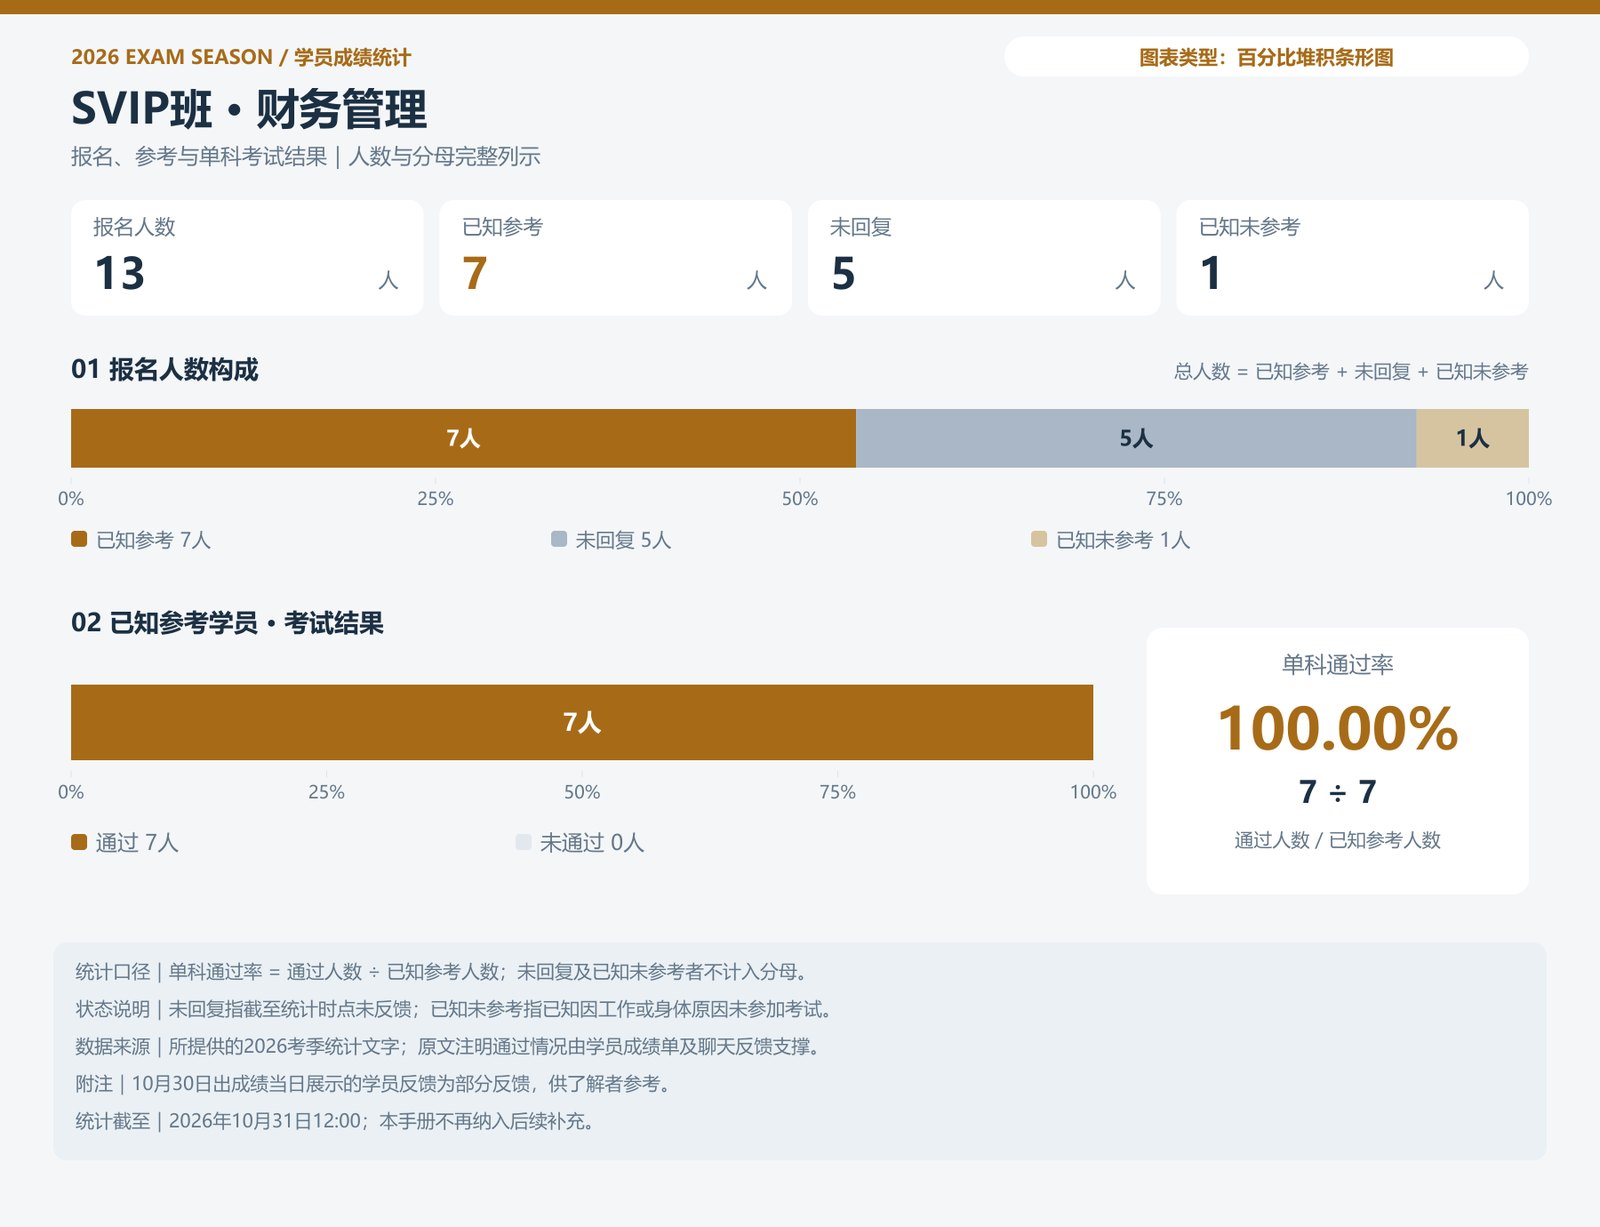1600x1227 pixels.
Task: Click the brown 7人 segment in registration bar
Action: click(x=463, y=438)
